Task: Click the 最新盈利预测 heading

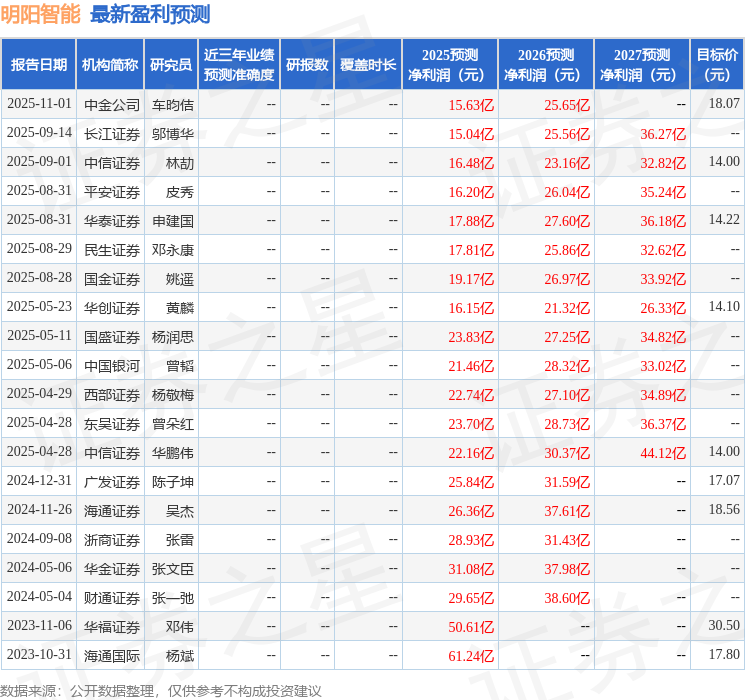Action: click(150, 15)
